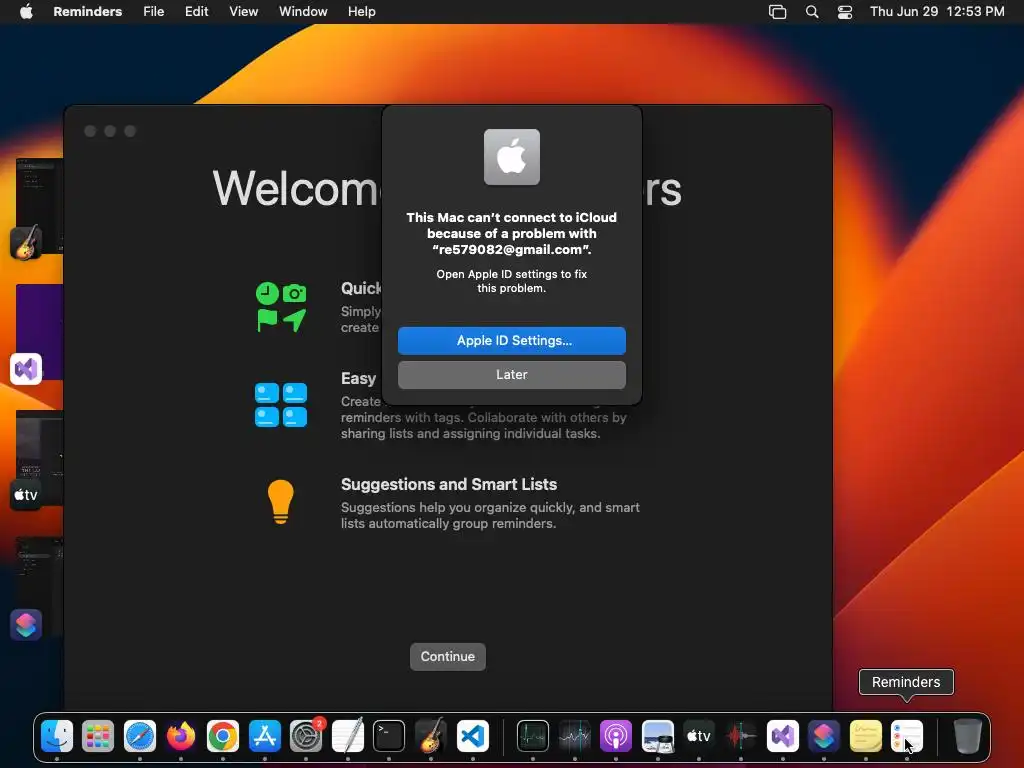Click the date and time clock
Viewport: 1024px width, 768px height.
tap(937, 12)
